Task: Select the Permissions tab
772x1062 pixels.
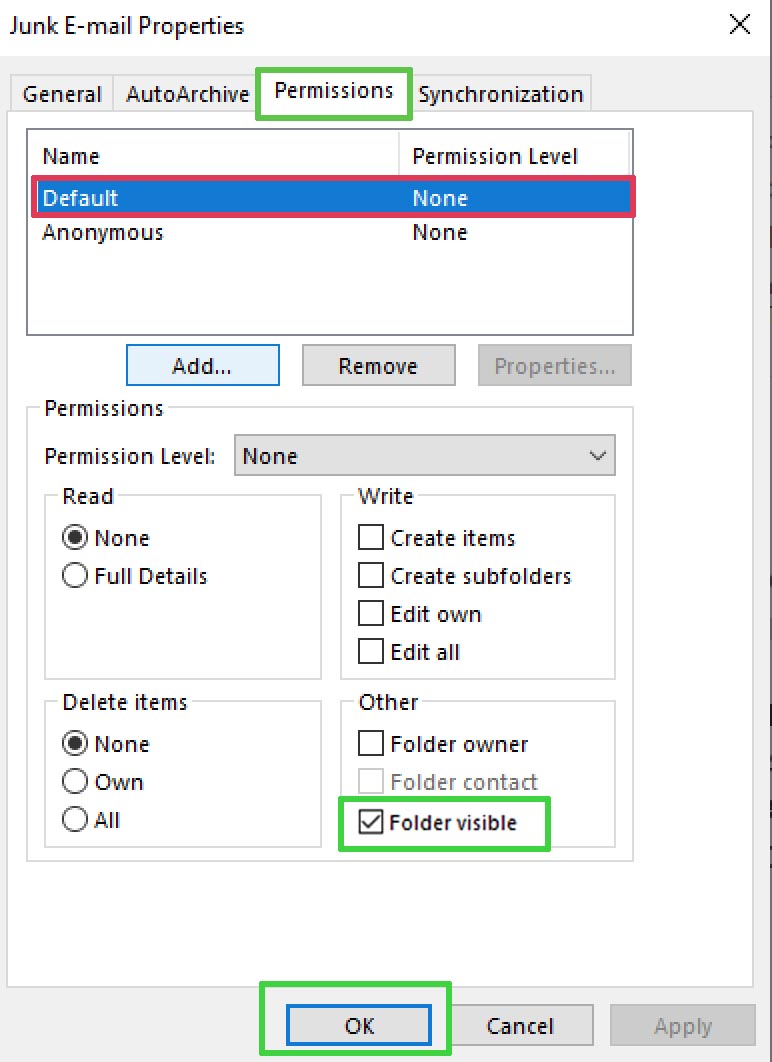Action: (334, 91)
